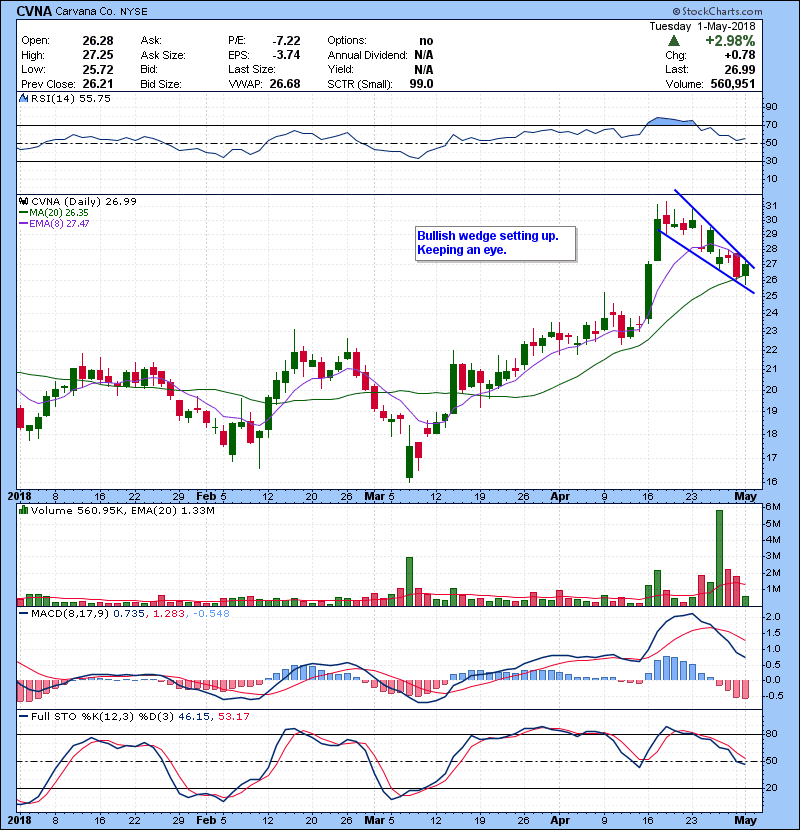
Task: Click the MACD(8,17,9) indicator label
Action: coord(70,614)
